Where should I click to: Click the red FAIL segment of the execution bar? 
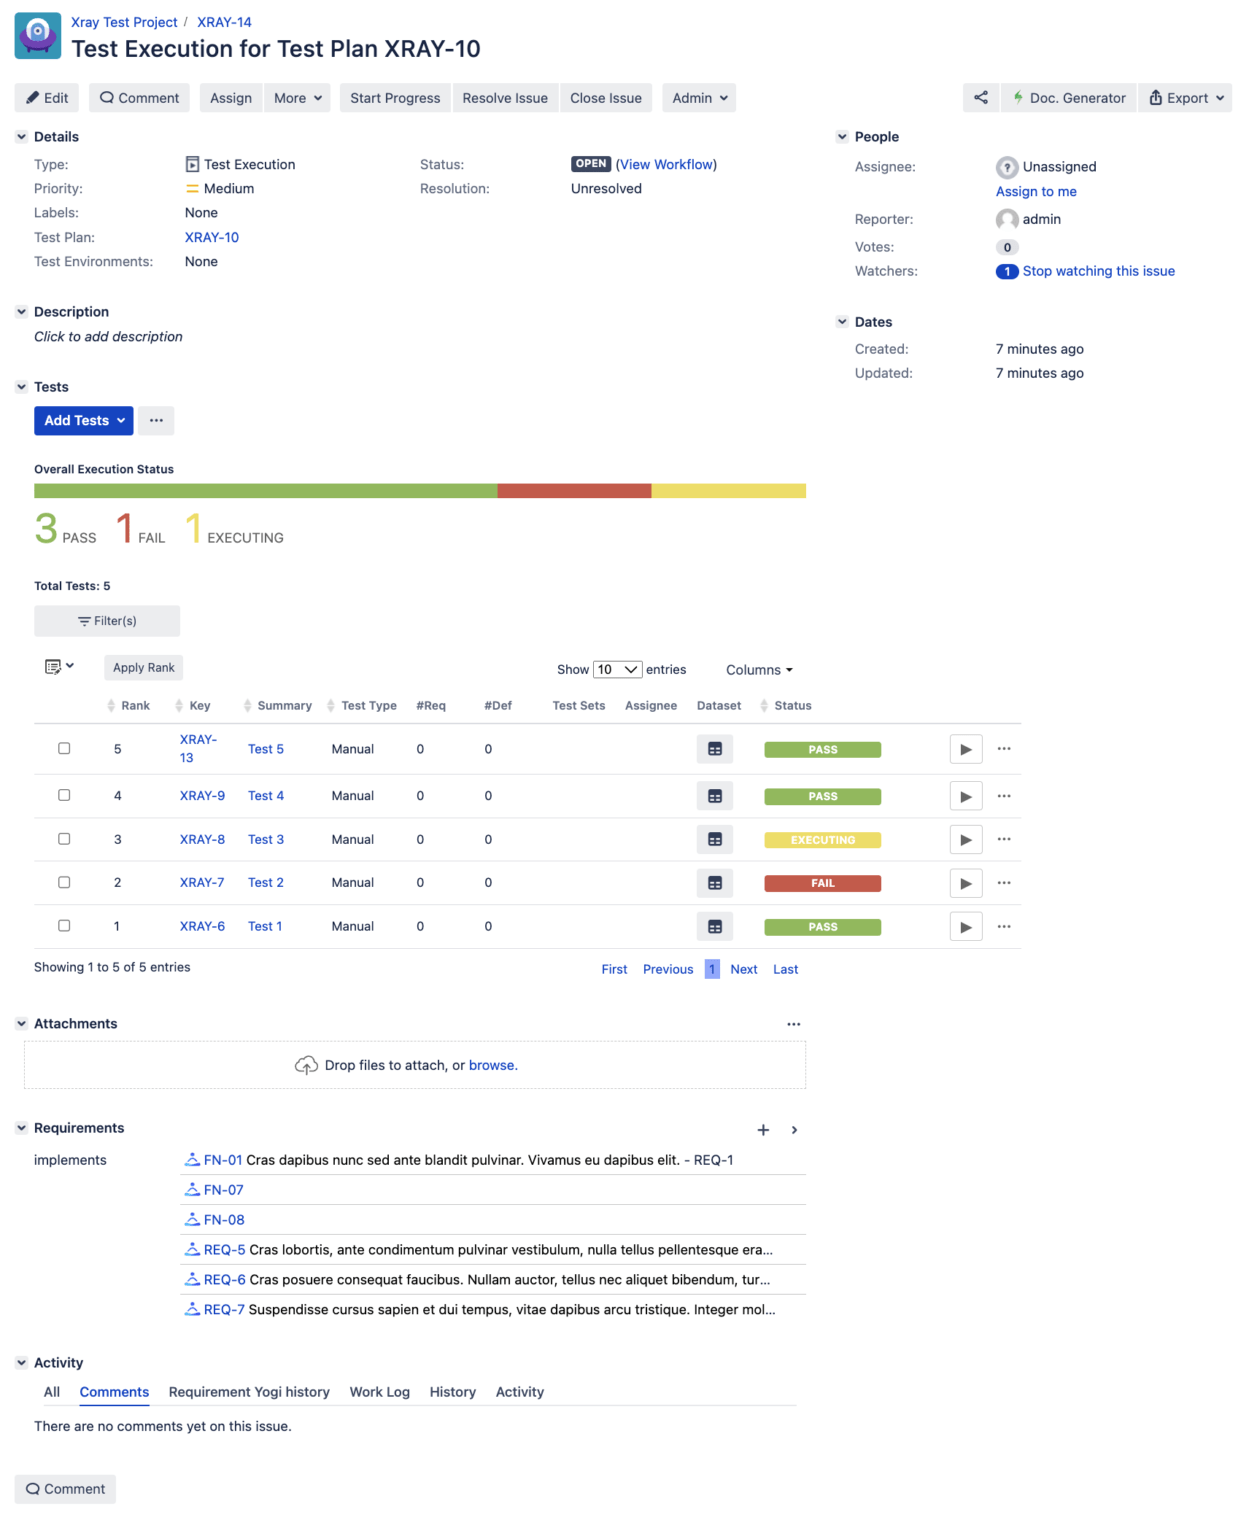pos(574,490)
